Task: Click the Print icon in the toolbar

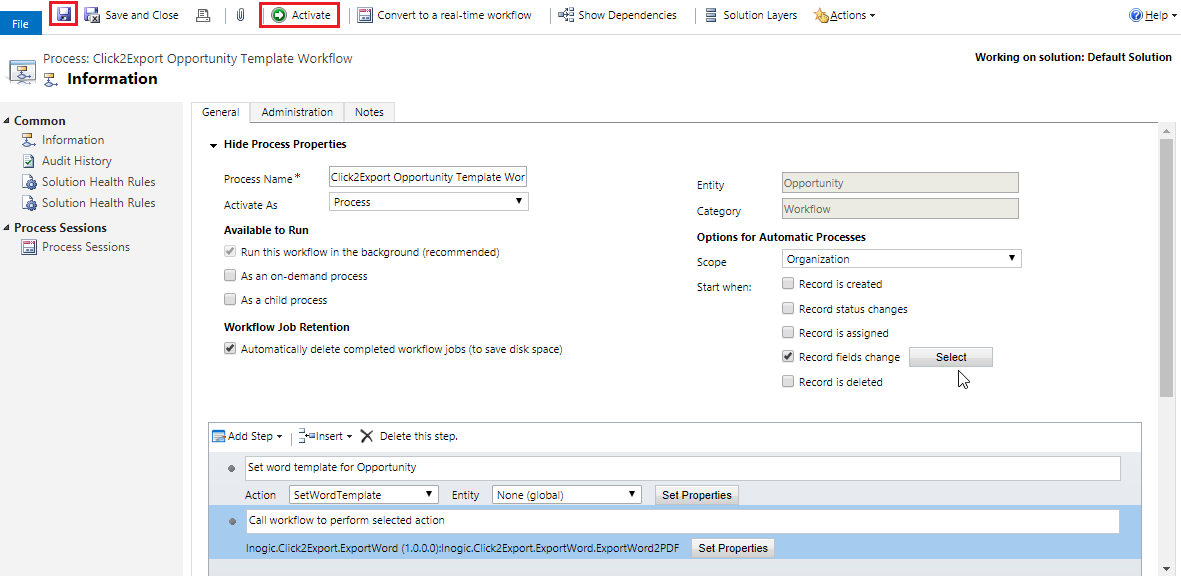Action: tap(203, 15)
